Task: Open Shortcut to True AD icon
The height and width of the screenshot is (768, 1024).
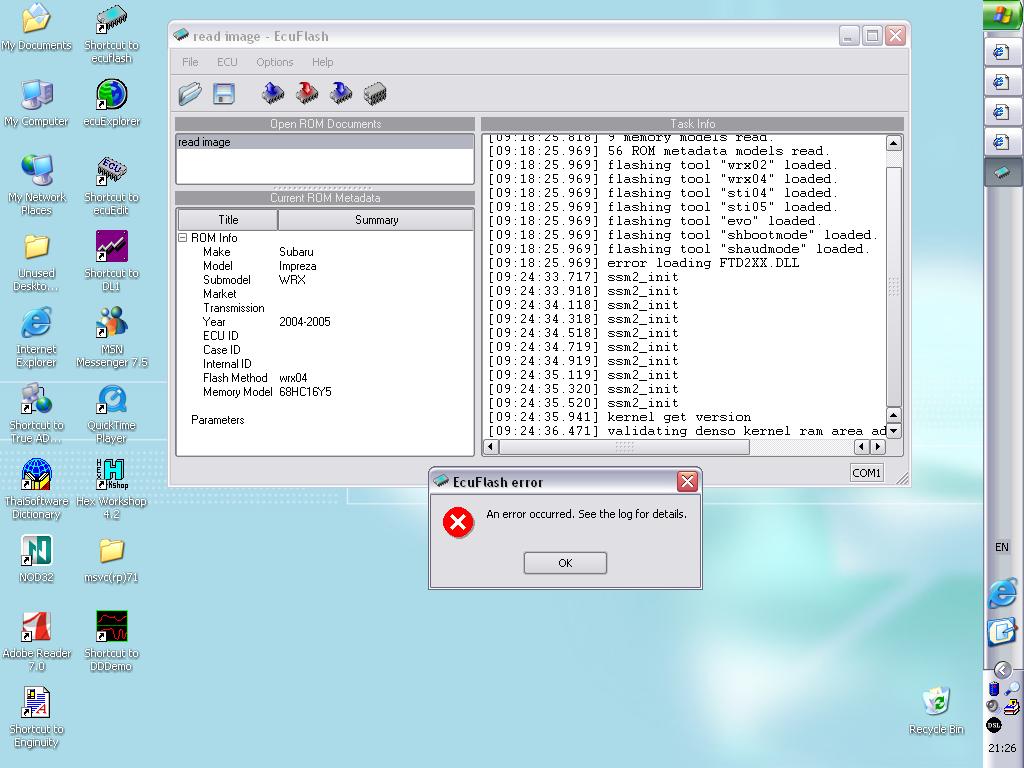Action: pos(36,414)
